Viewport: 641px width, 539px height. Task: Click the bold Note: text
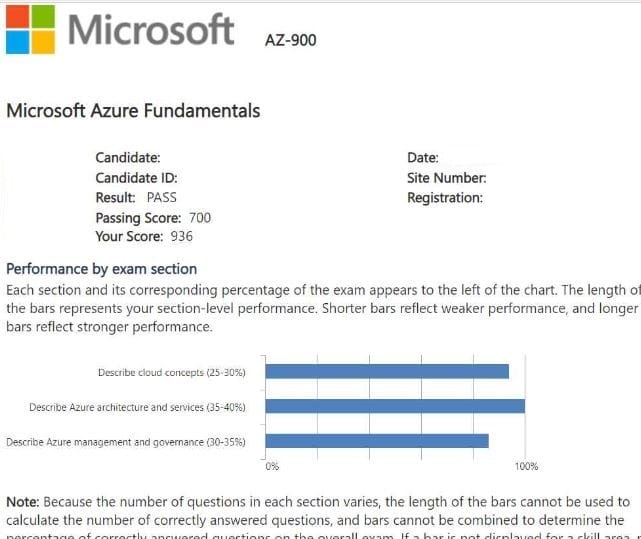(23, 501)
